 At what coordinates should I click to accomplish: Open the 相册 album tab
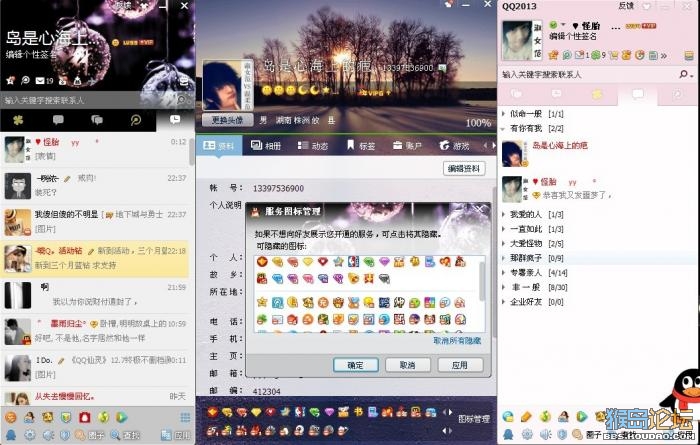tap(266, 146)
